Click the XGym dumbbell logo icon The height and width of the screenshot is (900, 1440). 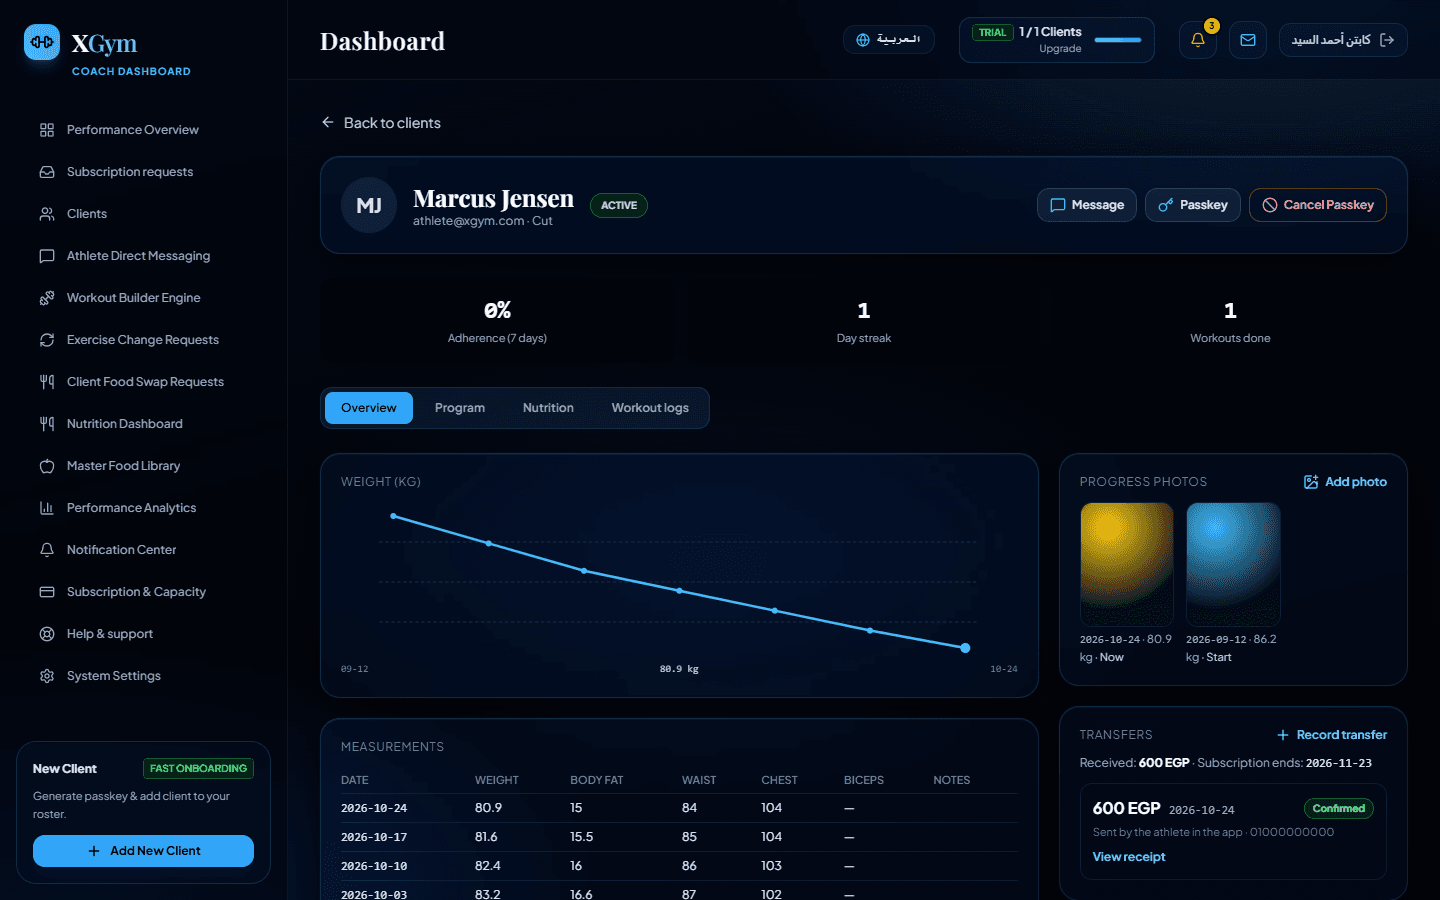(x=42, y=42)
